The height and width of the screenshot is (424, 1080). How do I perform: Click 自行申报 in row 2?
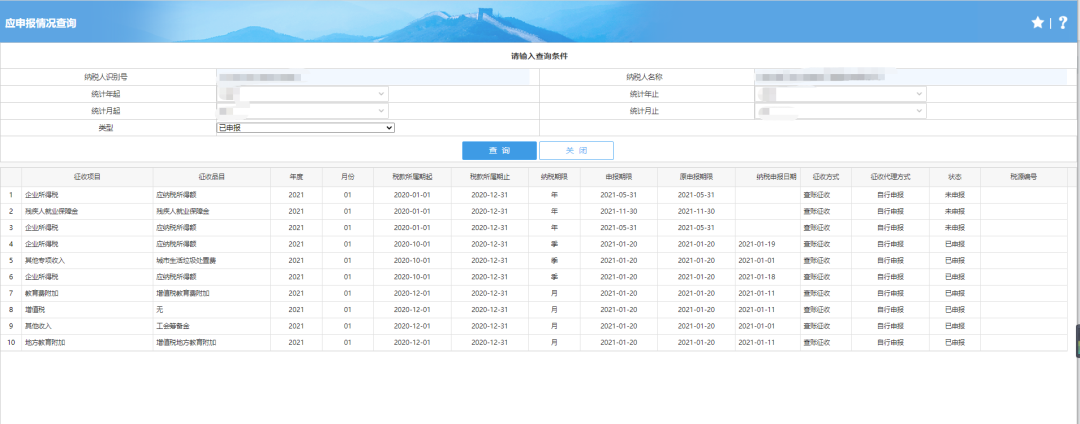click(x=890, y=211)
